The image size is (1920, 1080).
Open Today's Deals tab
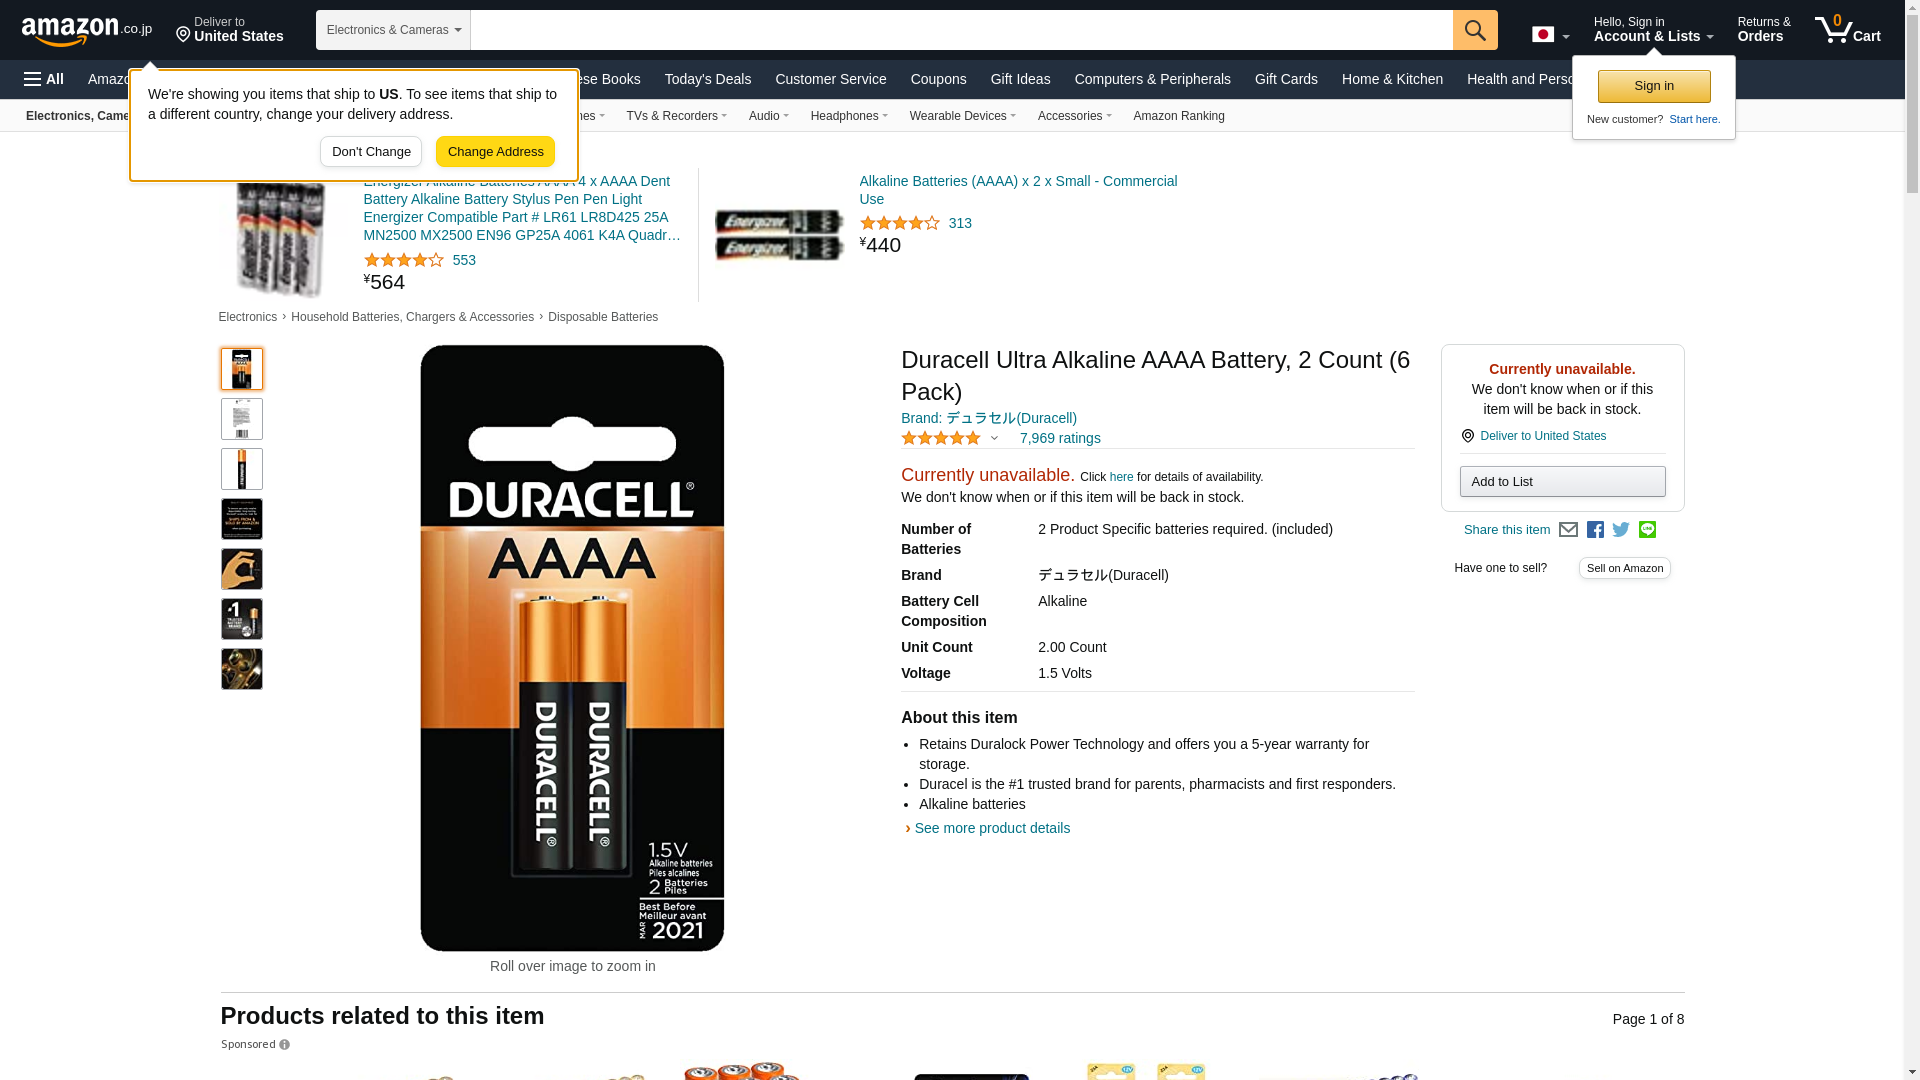coord(708,79)
